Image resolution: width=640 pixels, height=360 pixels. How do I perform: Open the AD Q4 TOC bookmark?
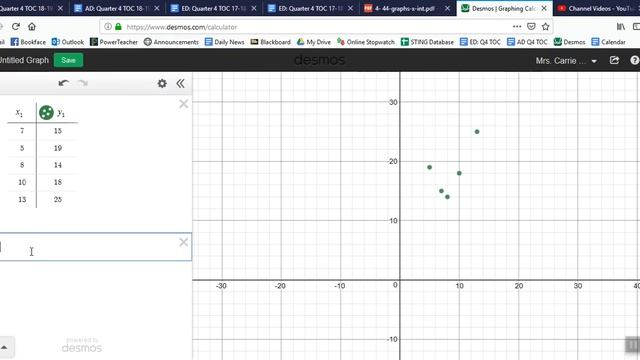(527, 42)
